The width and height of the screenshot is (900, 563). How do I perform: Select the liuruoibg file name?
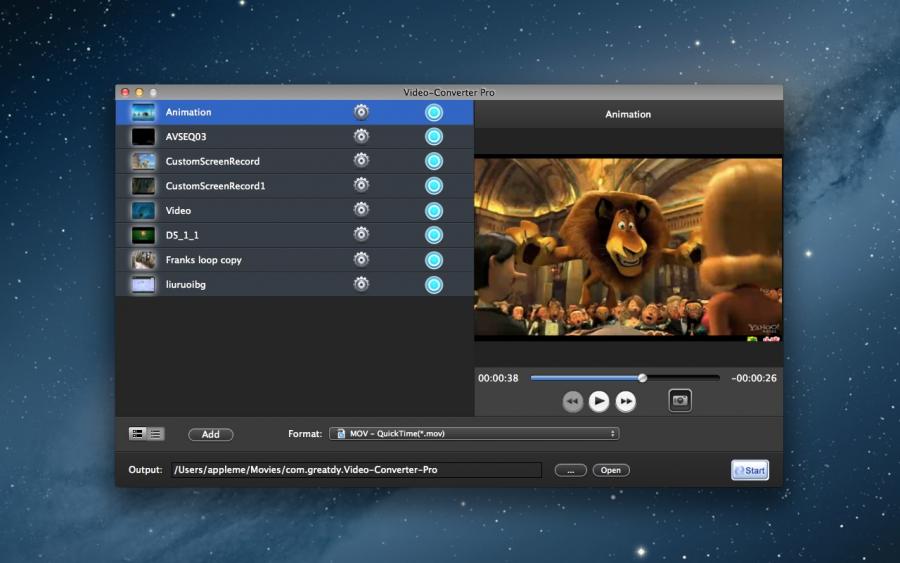tap(185, 285)
